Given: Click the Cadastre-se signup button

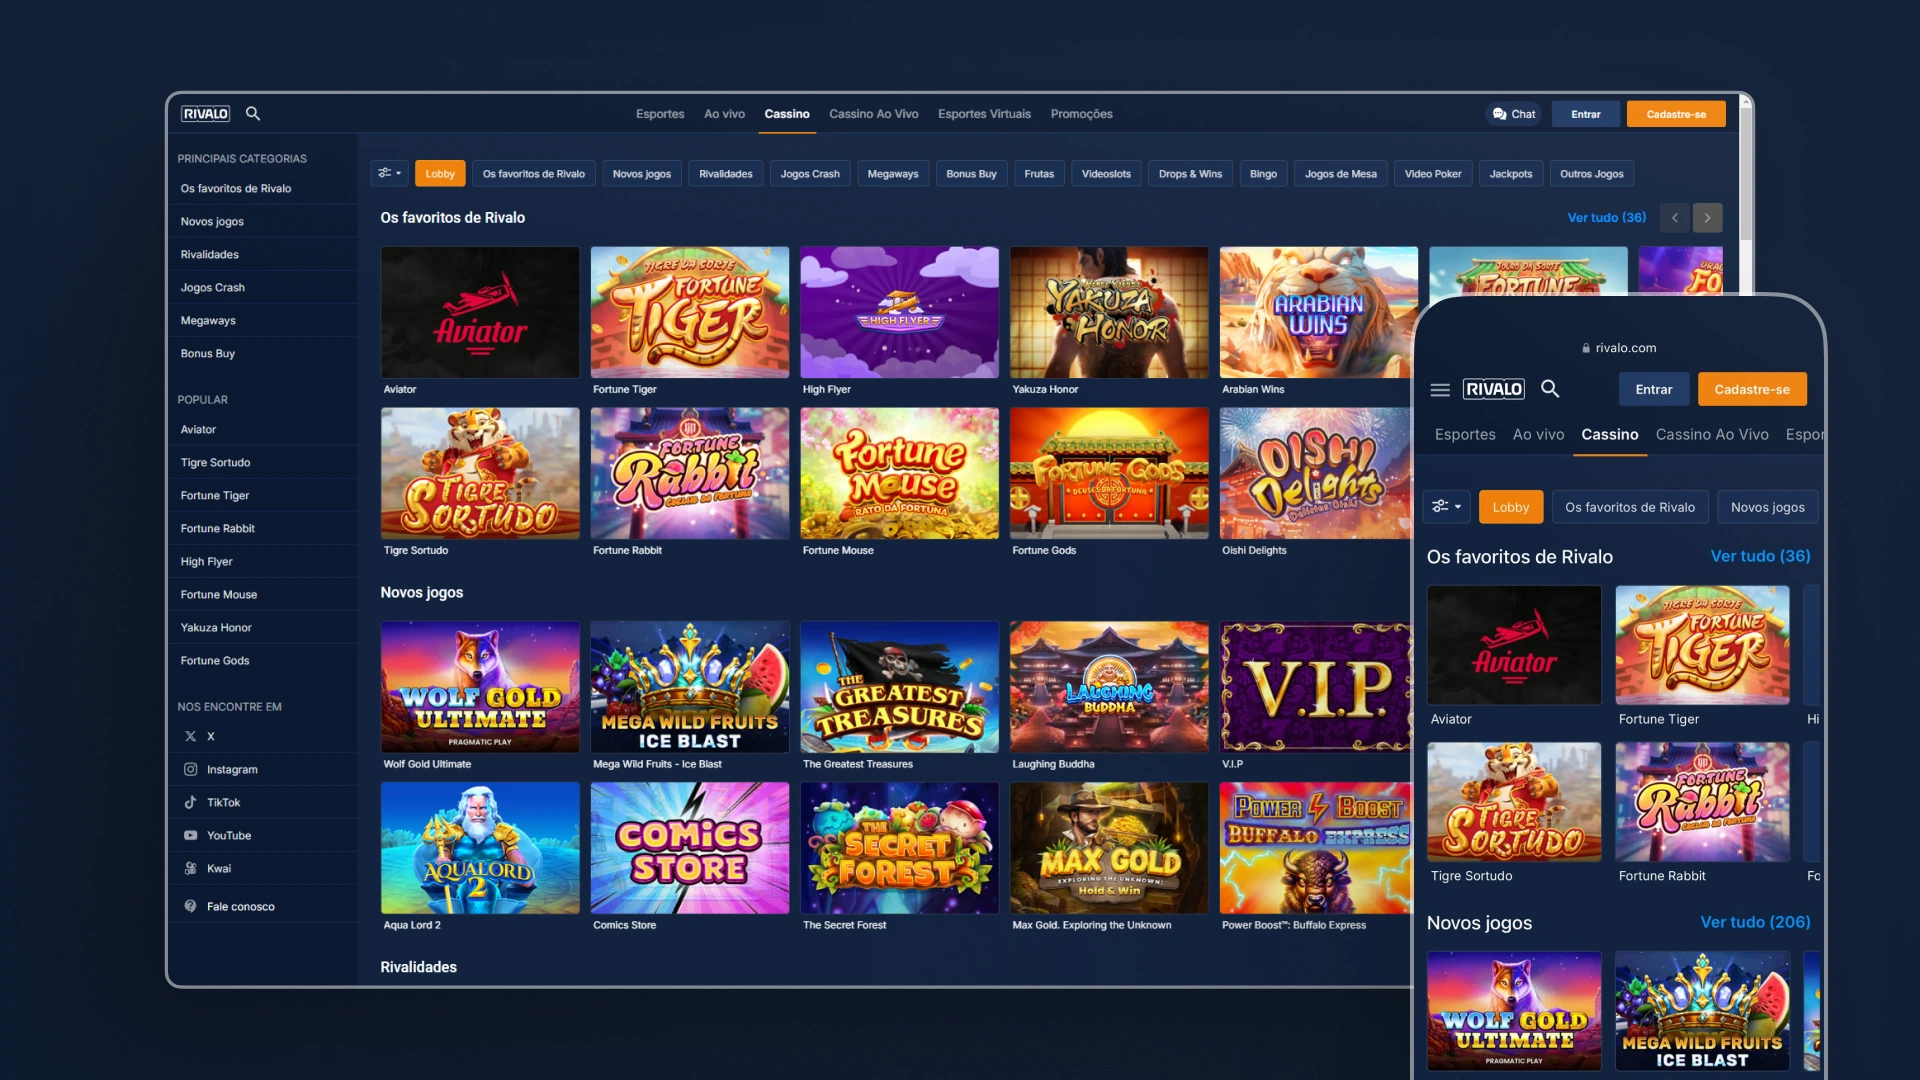Looking at the screenshot, I should (x=1676, y=113).
